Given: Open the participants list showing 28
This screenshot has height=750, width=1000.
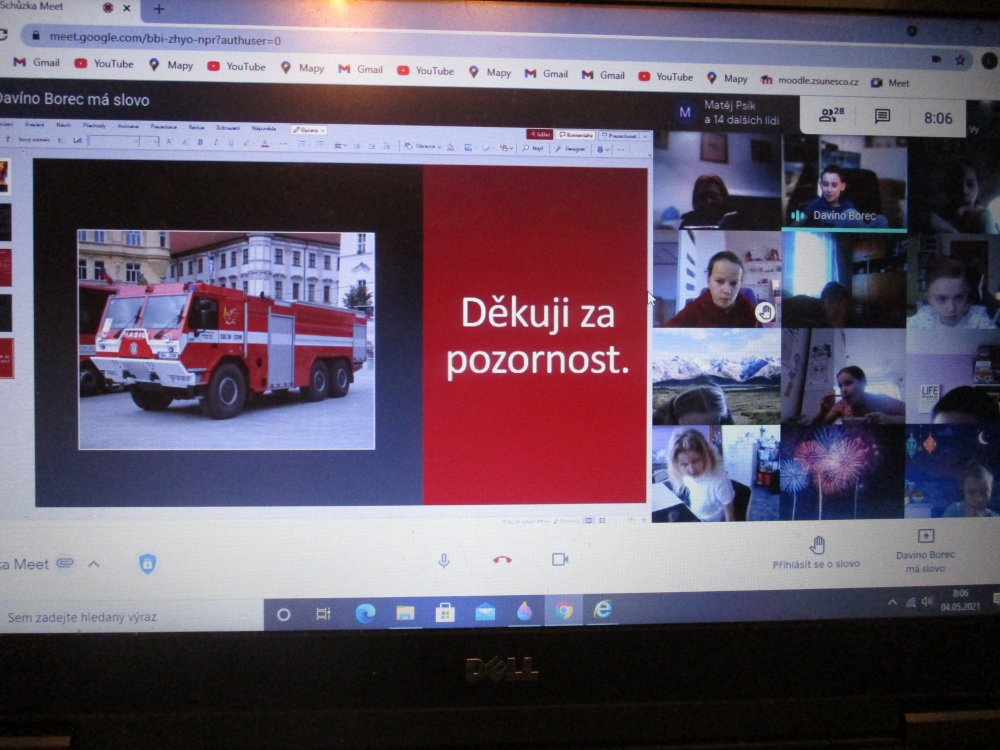Looking at the screenshot, I should (831, 115).
